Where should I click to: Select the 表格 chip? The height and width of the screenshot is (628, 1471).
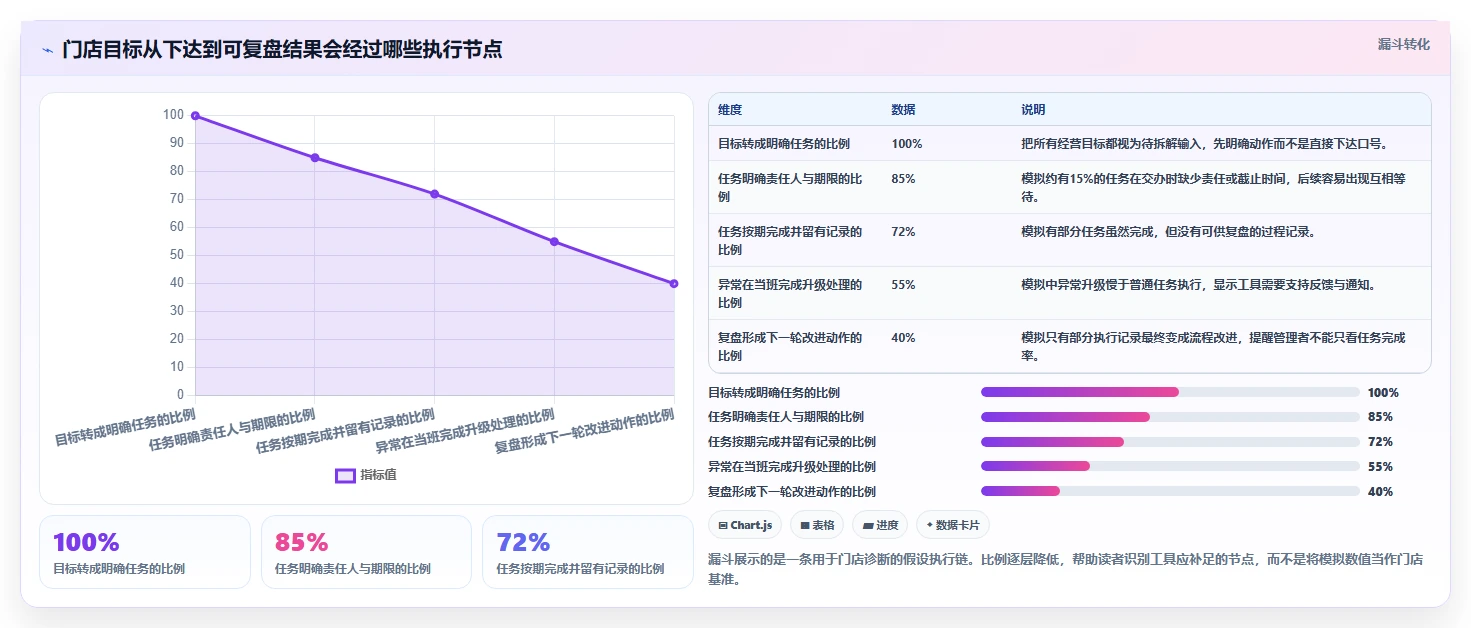pos(817,525)
